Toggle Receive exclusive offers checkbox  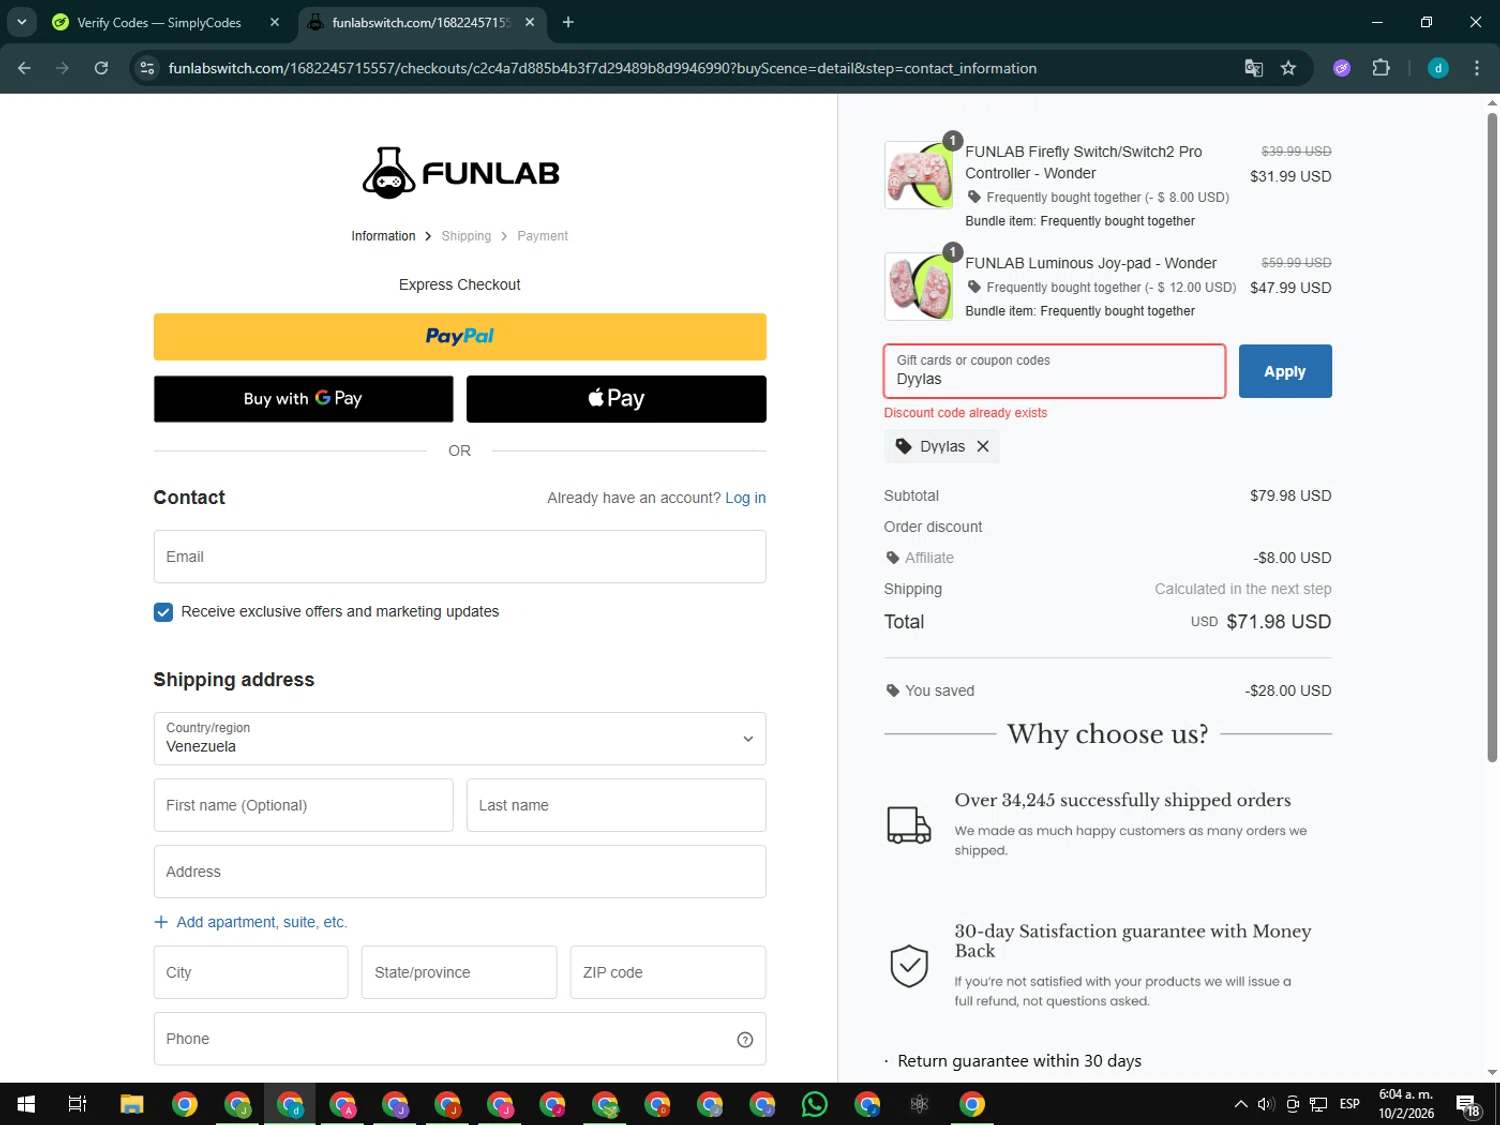[163, 612]
